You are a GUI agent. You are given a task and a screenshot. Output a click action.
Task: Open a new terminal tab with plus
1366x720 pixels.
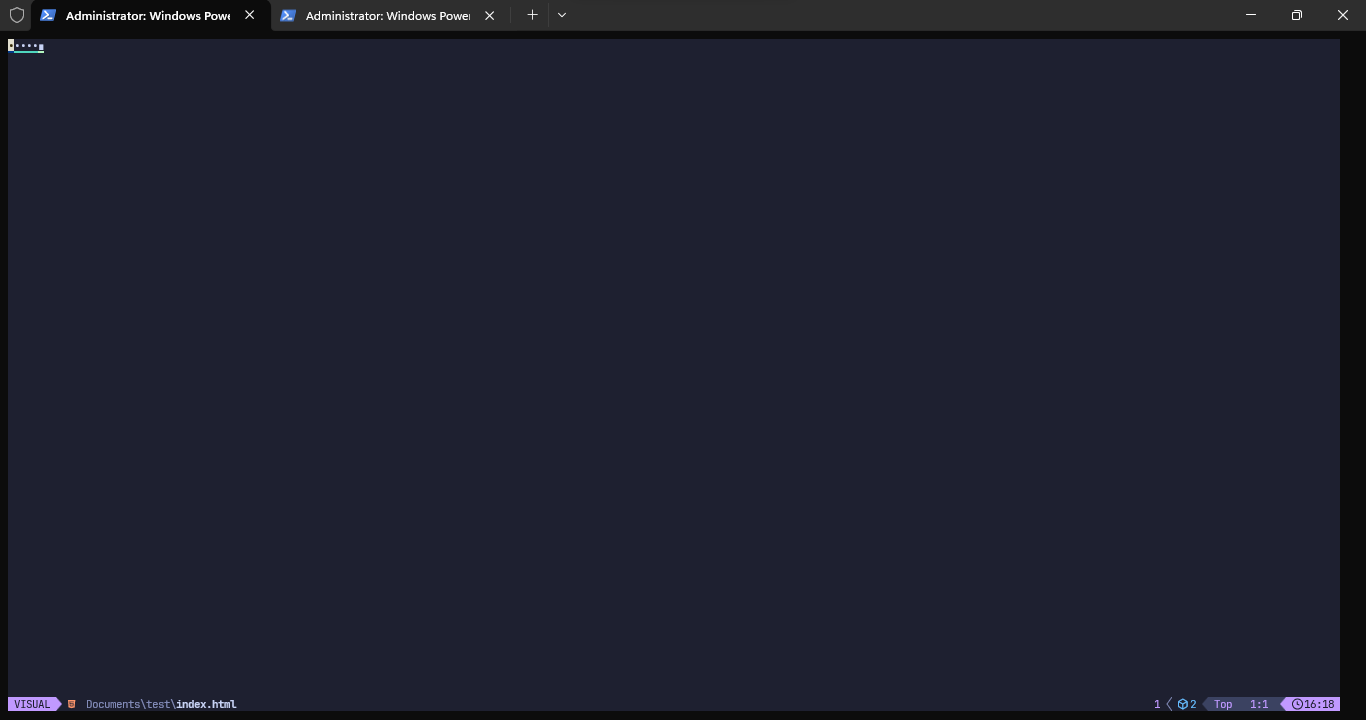tap(532, 15)
